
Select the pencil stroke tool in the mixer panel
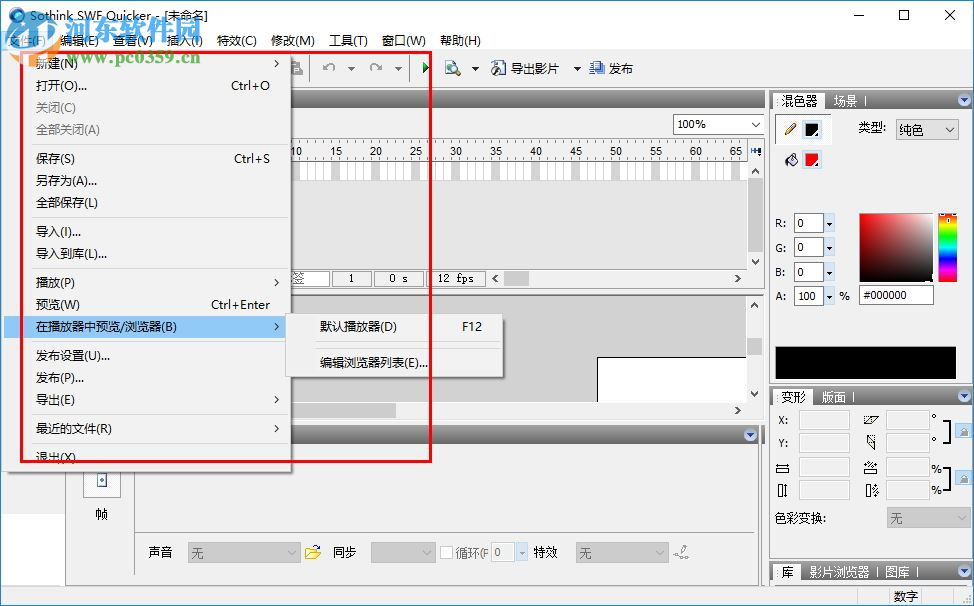coord(789,130)
